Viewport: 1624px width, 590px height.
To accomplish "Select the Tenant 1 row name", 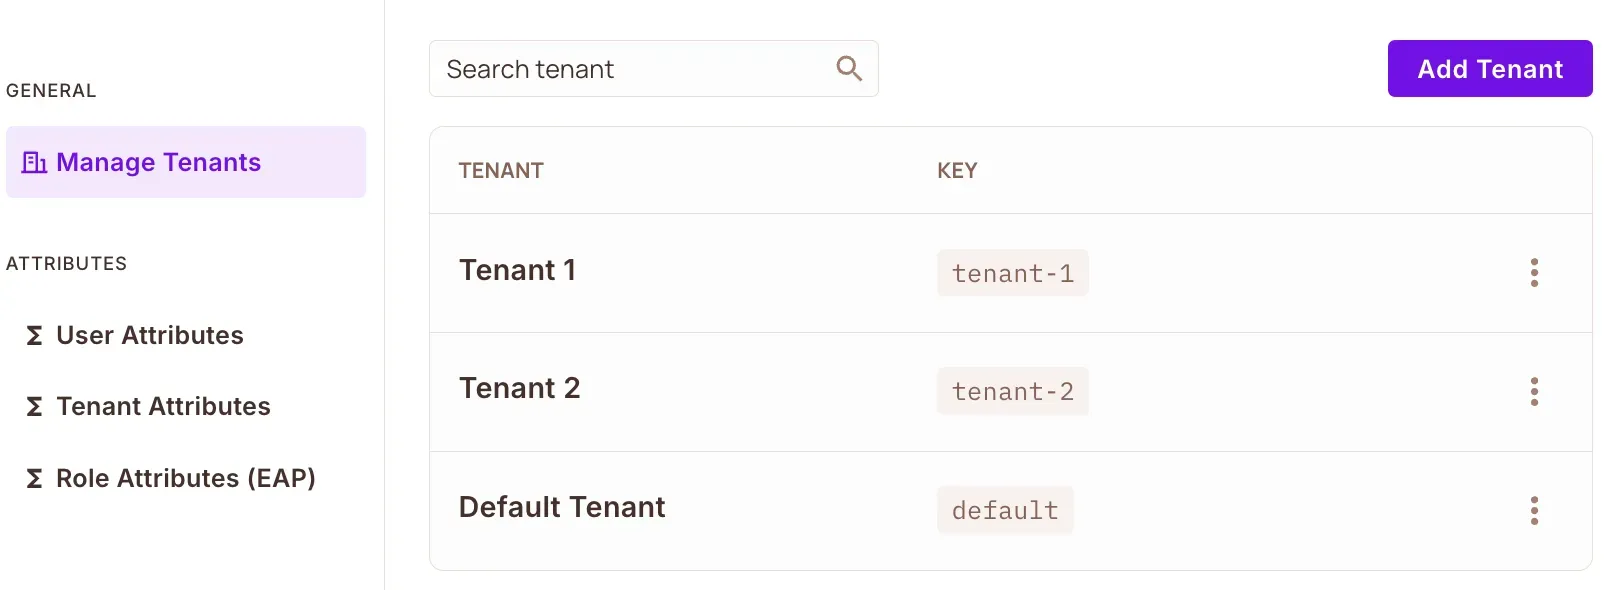I will 517,271.
